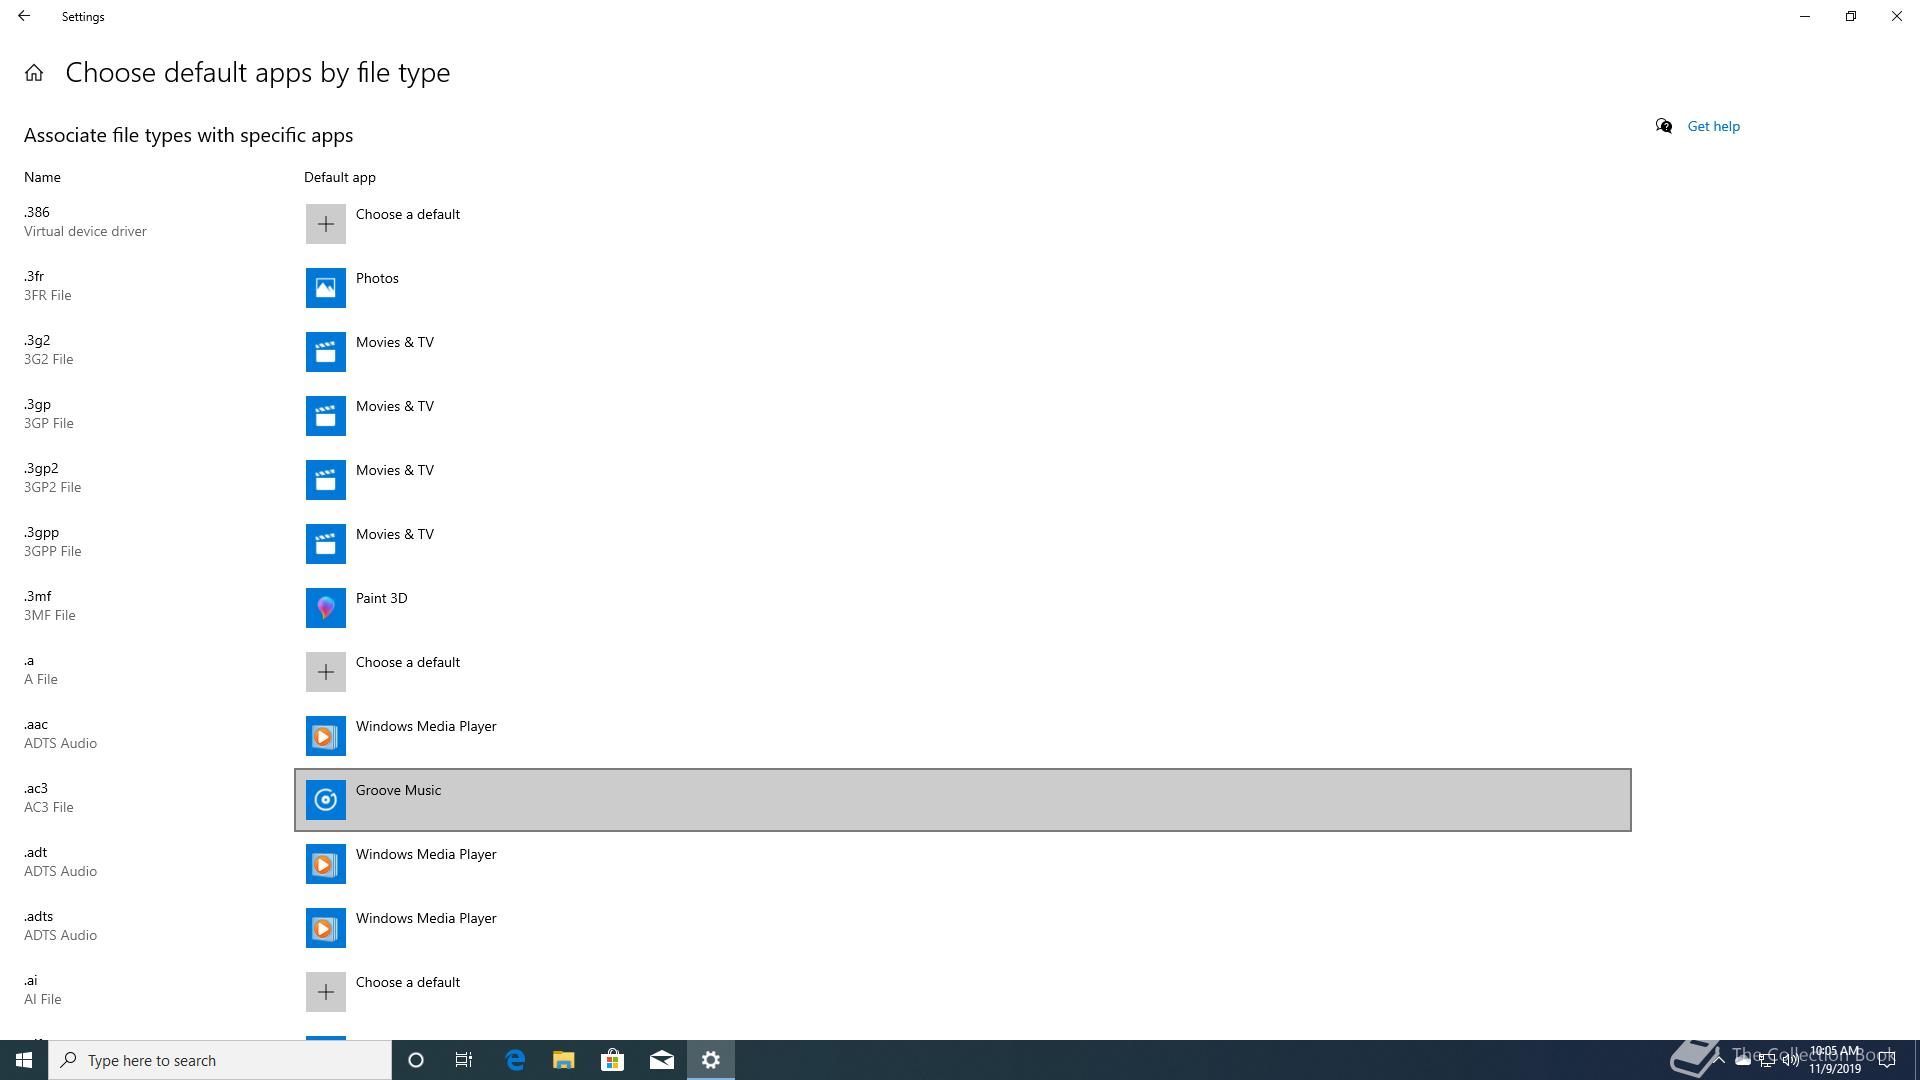Change Windows Media Player default for .aac
1920x1080 pixels.
[963, 736]
